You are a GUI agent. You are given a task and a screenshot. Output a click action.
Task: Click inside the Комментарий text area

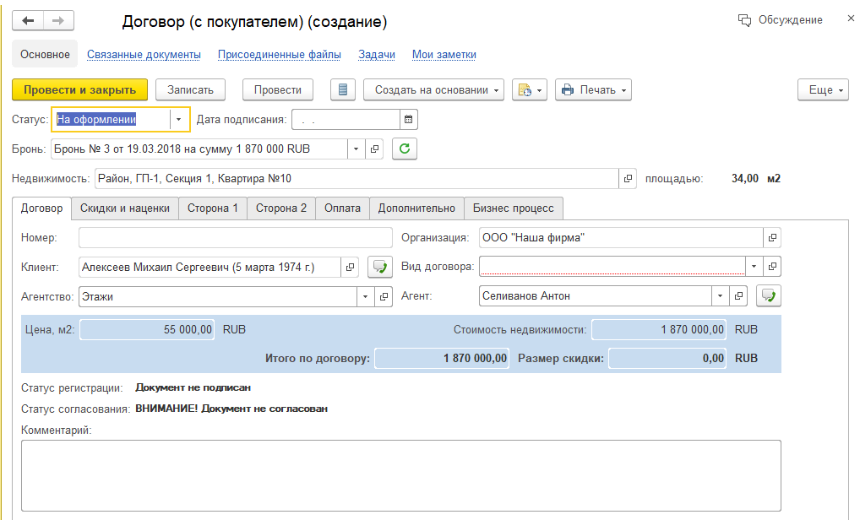coord(400,475)
